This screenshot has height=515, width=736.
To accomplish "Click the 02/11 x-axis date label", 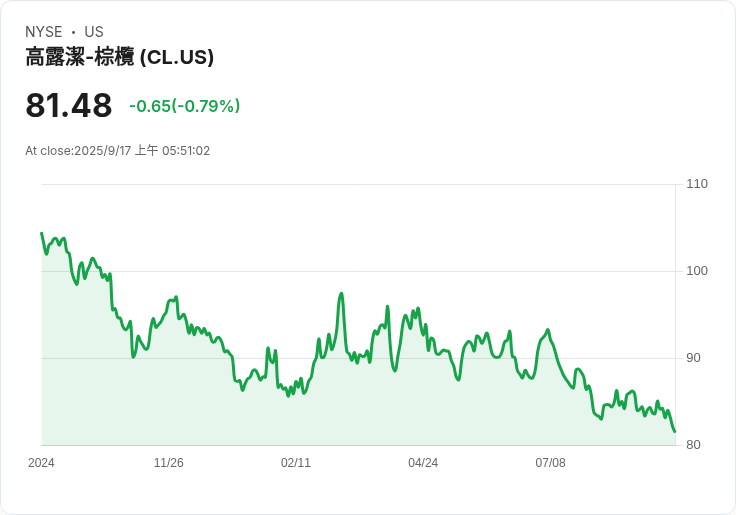I will point(296,463).
